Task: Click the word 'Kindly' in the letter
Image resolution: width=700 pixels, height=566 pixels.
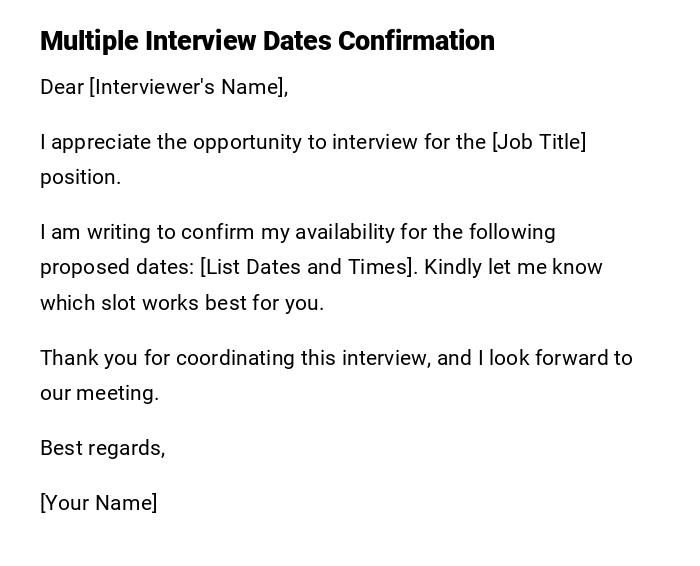Action: (x=454, y=267)
